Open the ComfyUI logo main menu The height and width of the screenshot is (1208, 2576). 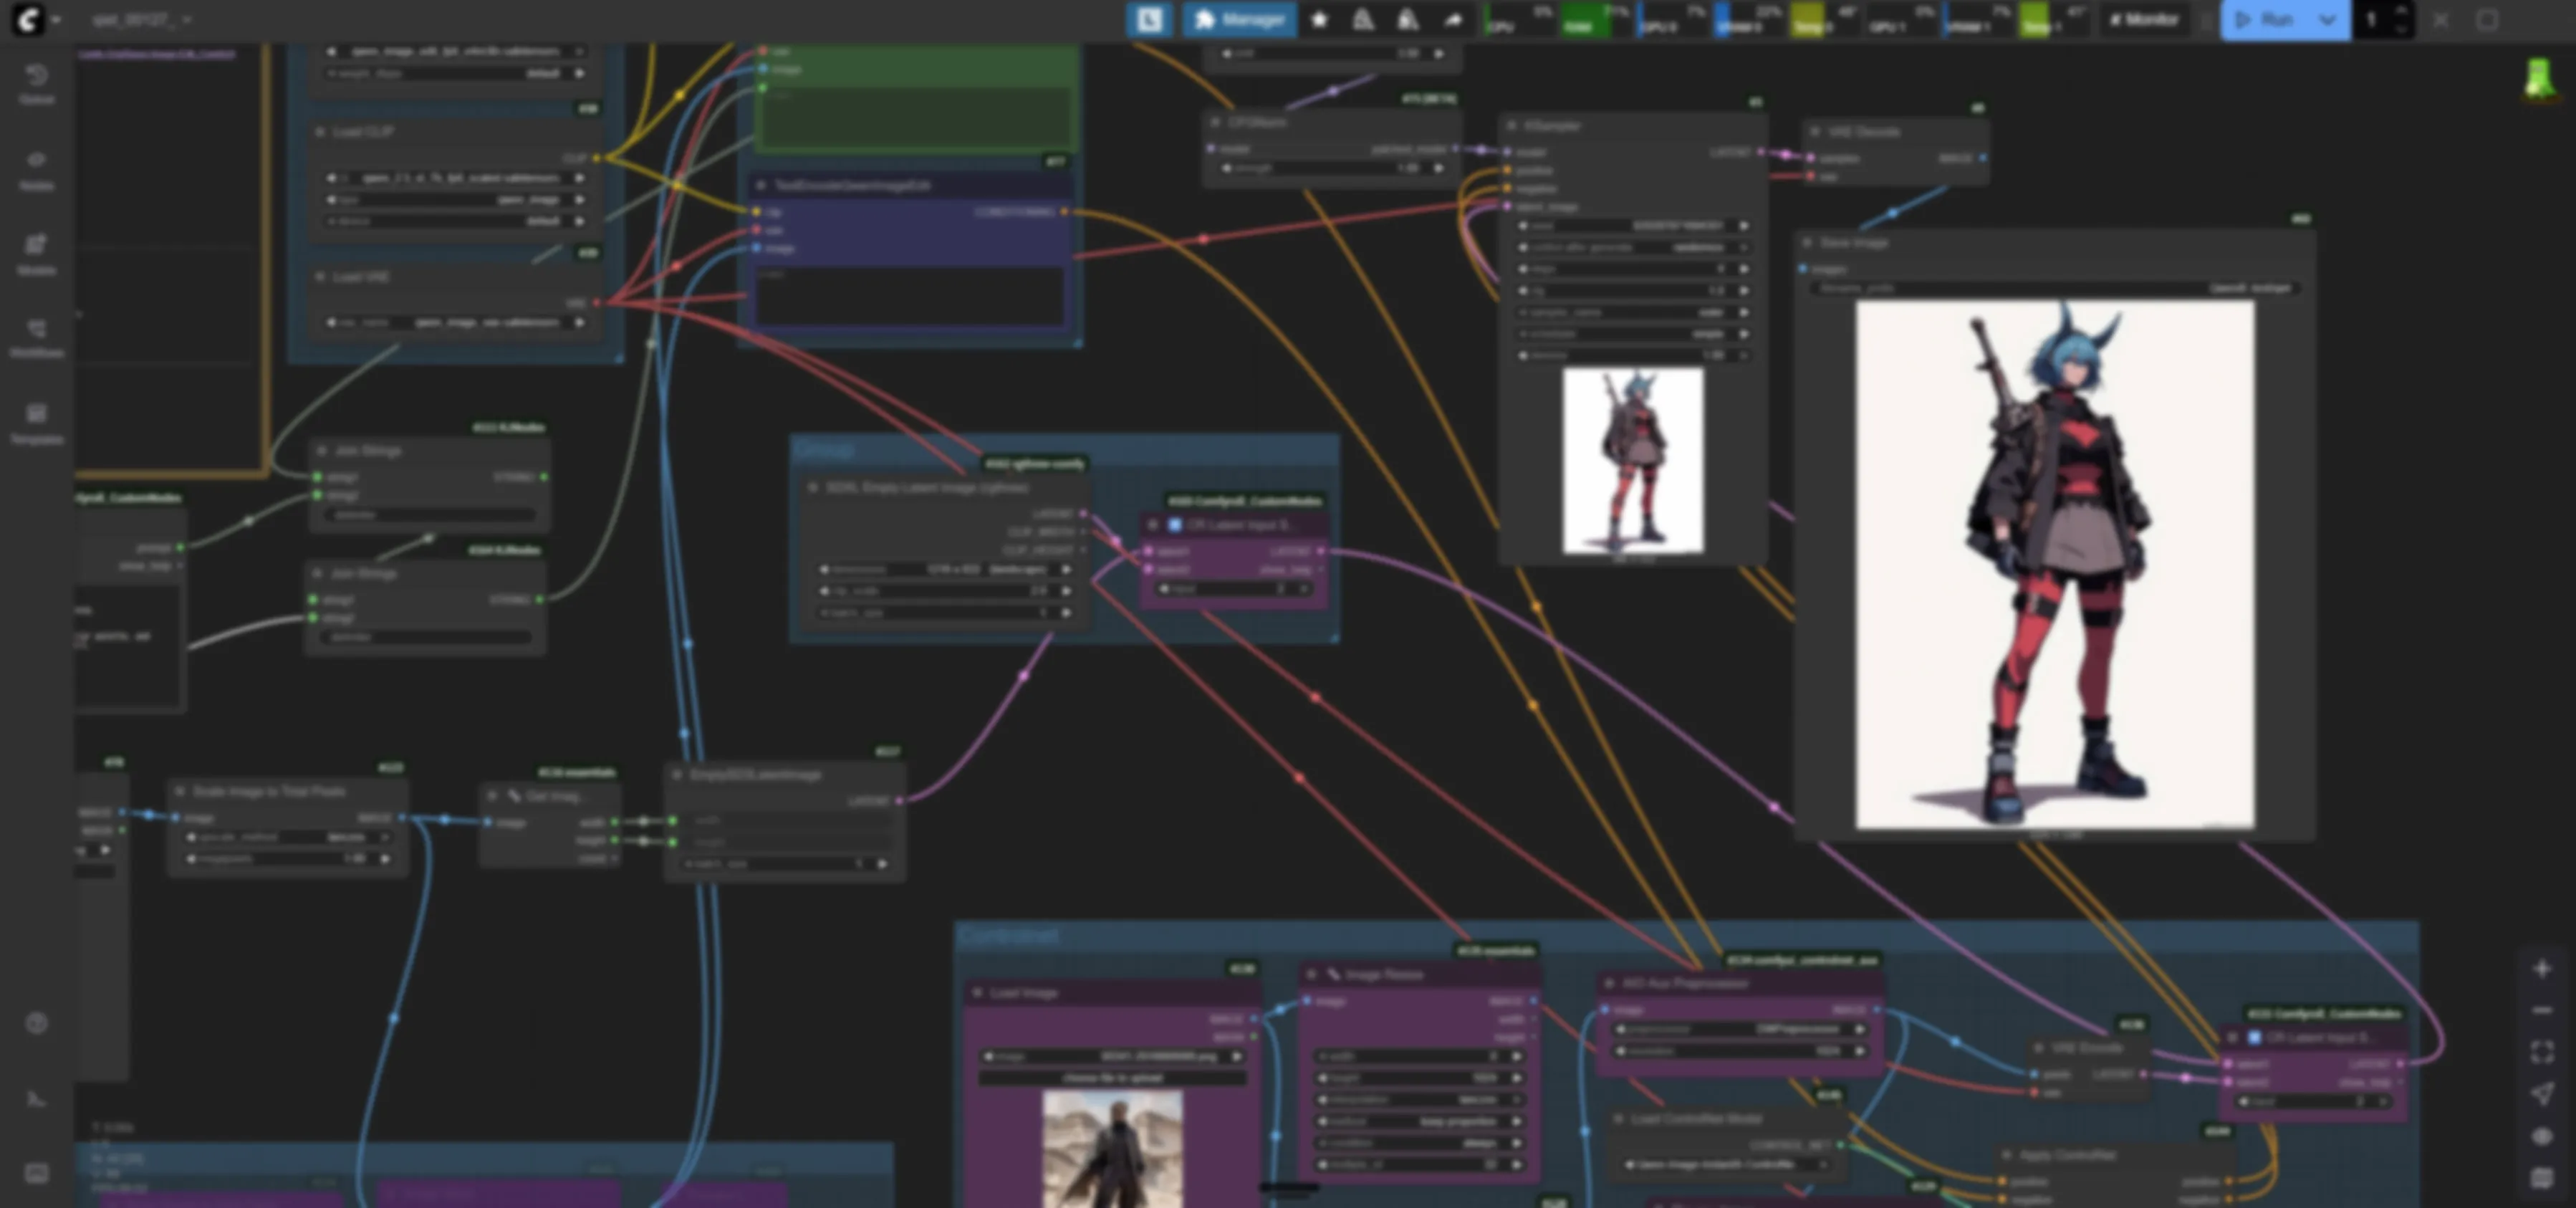click(x=28, y=20)
